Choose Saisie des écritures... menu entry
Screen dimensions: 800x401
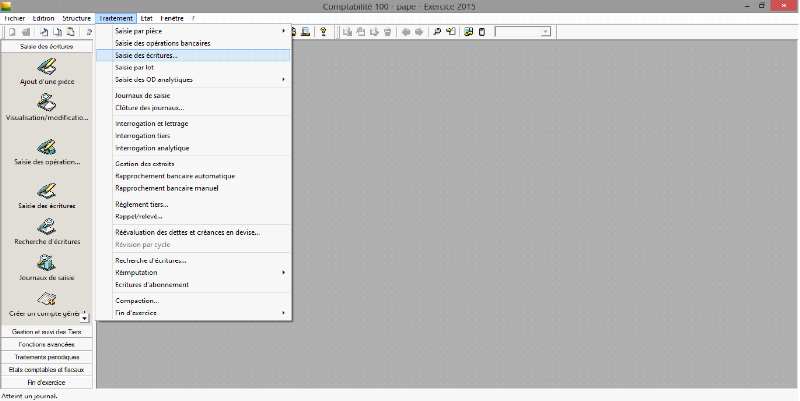194,56
